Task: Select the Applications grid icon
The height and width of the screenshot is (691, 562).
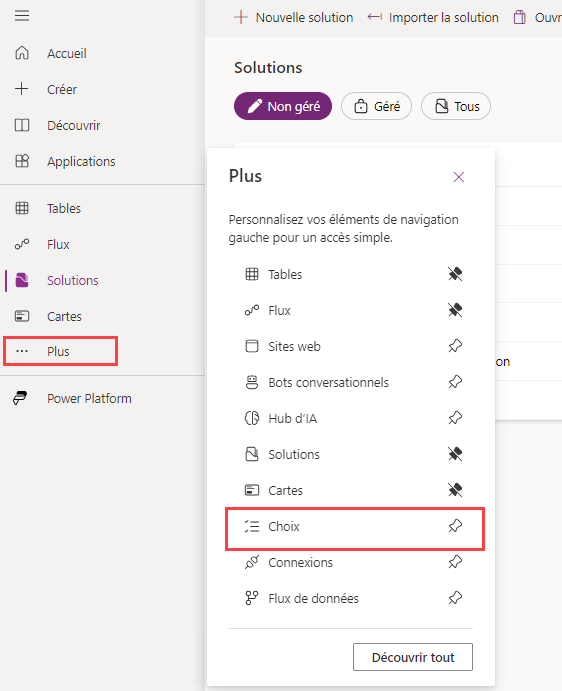Action: [22, 161]
